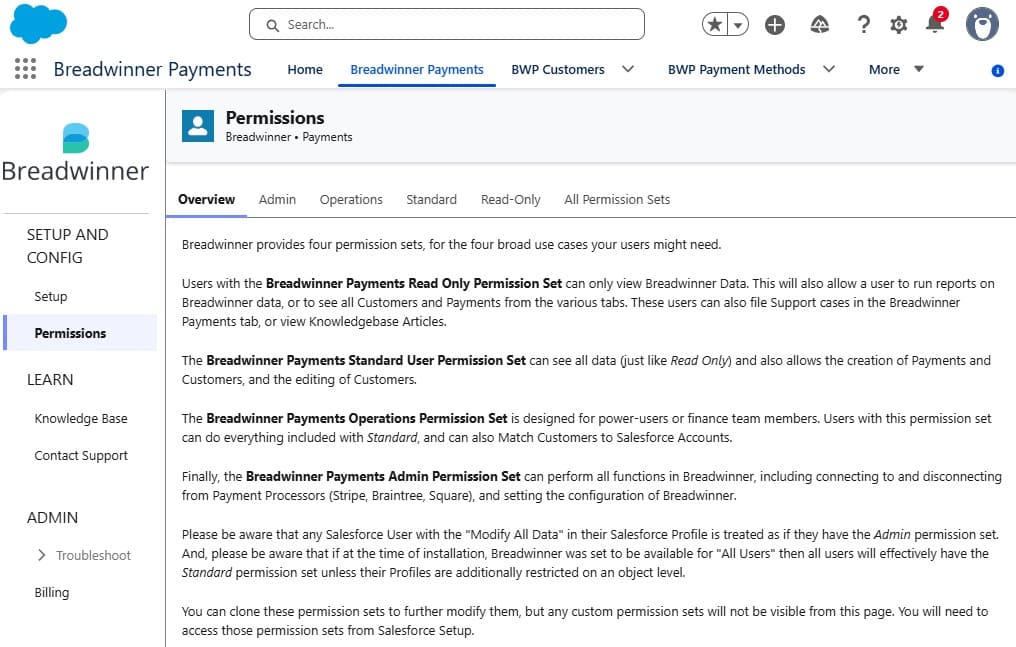Open Knowledge Base in the sidebar
Screen dimensions: 1016x647
pyautogui.click(x=81, y=418)
